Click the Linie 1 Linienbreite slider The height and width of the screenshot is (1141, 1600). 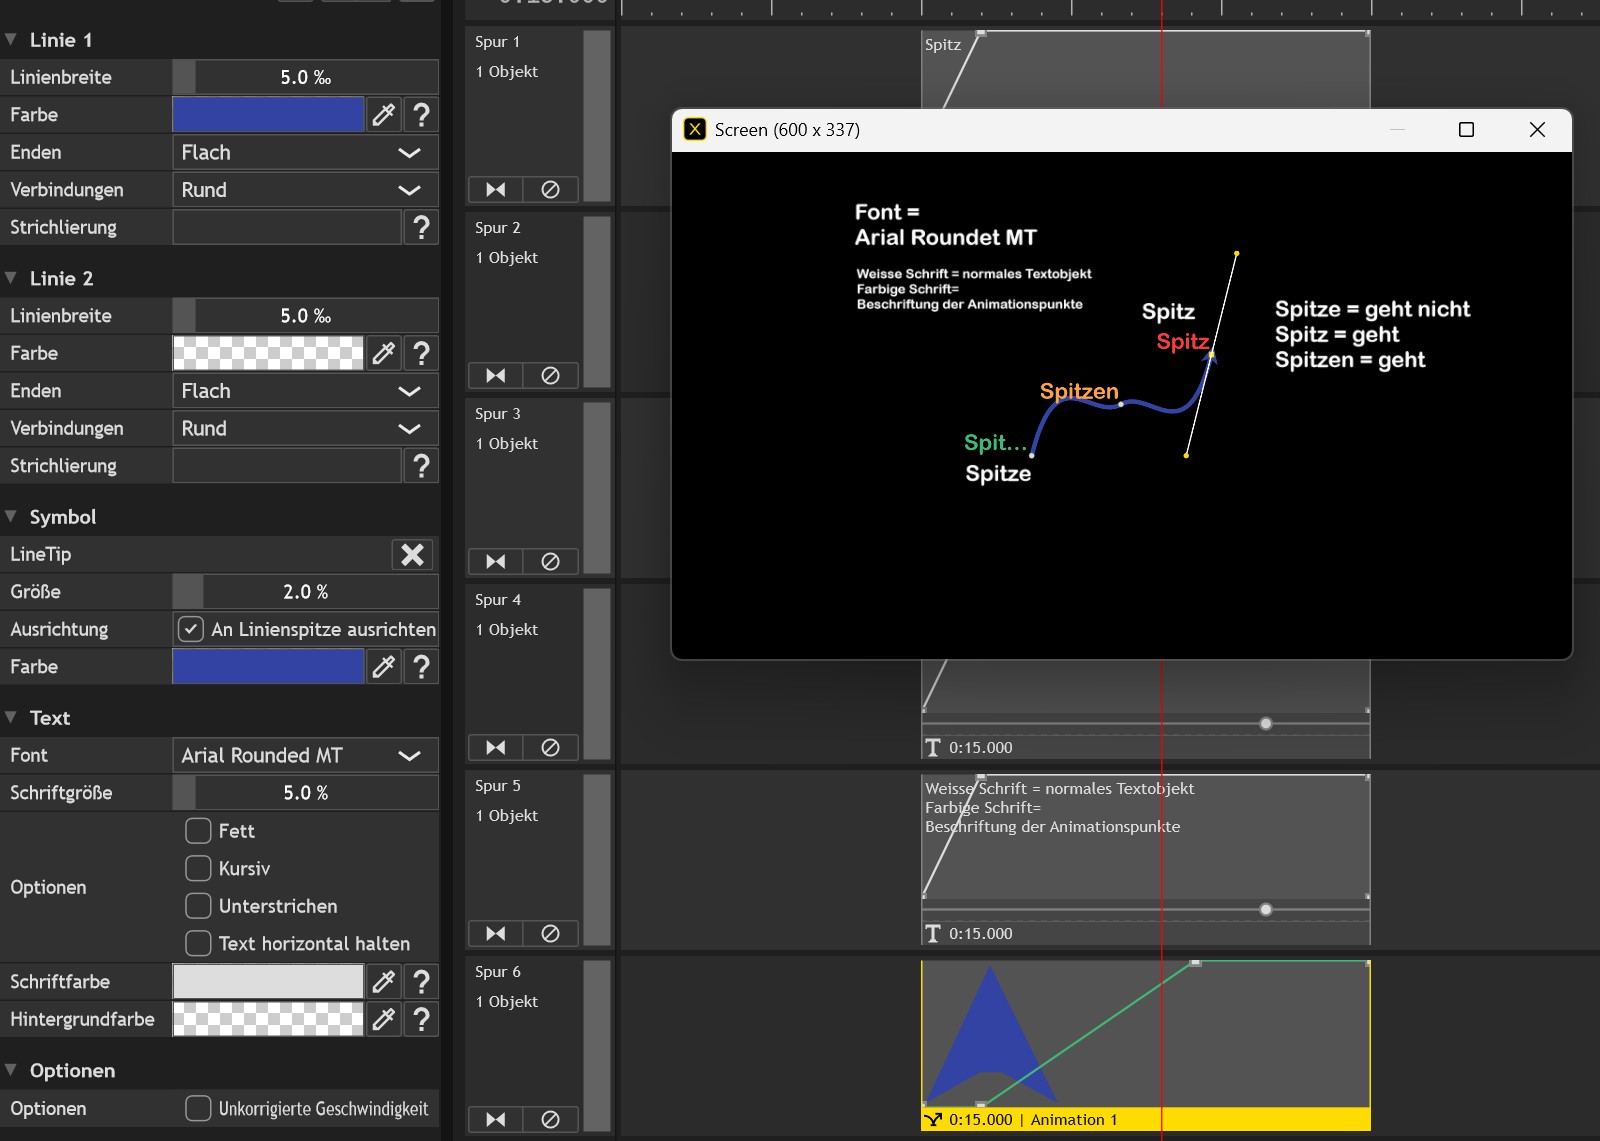point(305,77)
